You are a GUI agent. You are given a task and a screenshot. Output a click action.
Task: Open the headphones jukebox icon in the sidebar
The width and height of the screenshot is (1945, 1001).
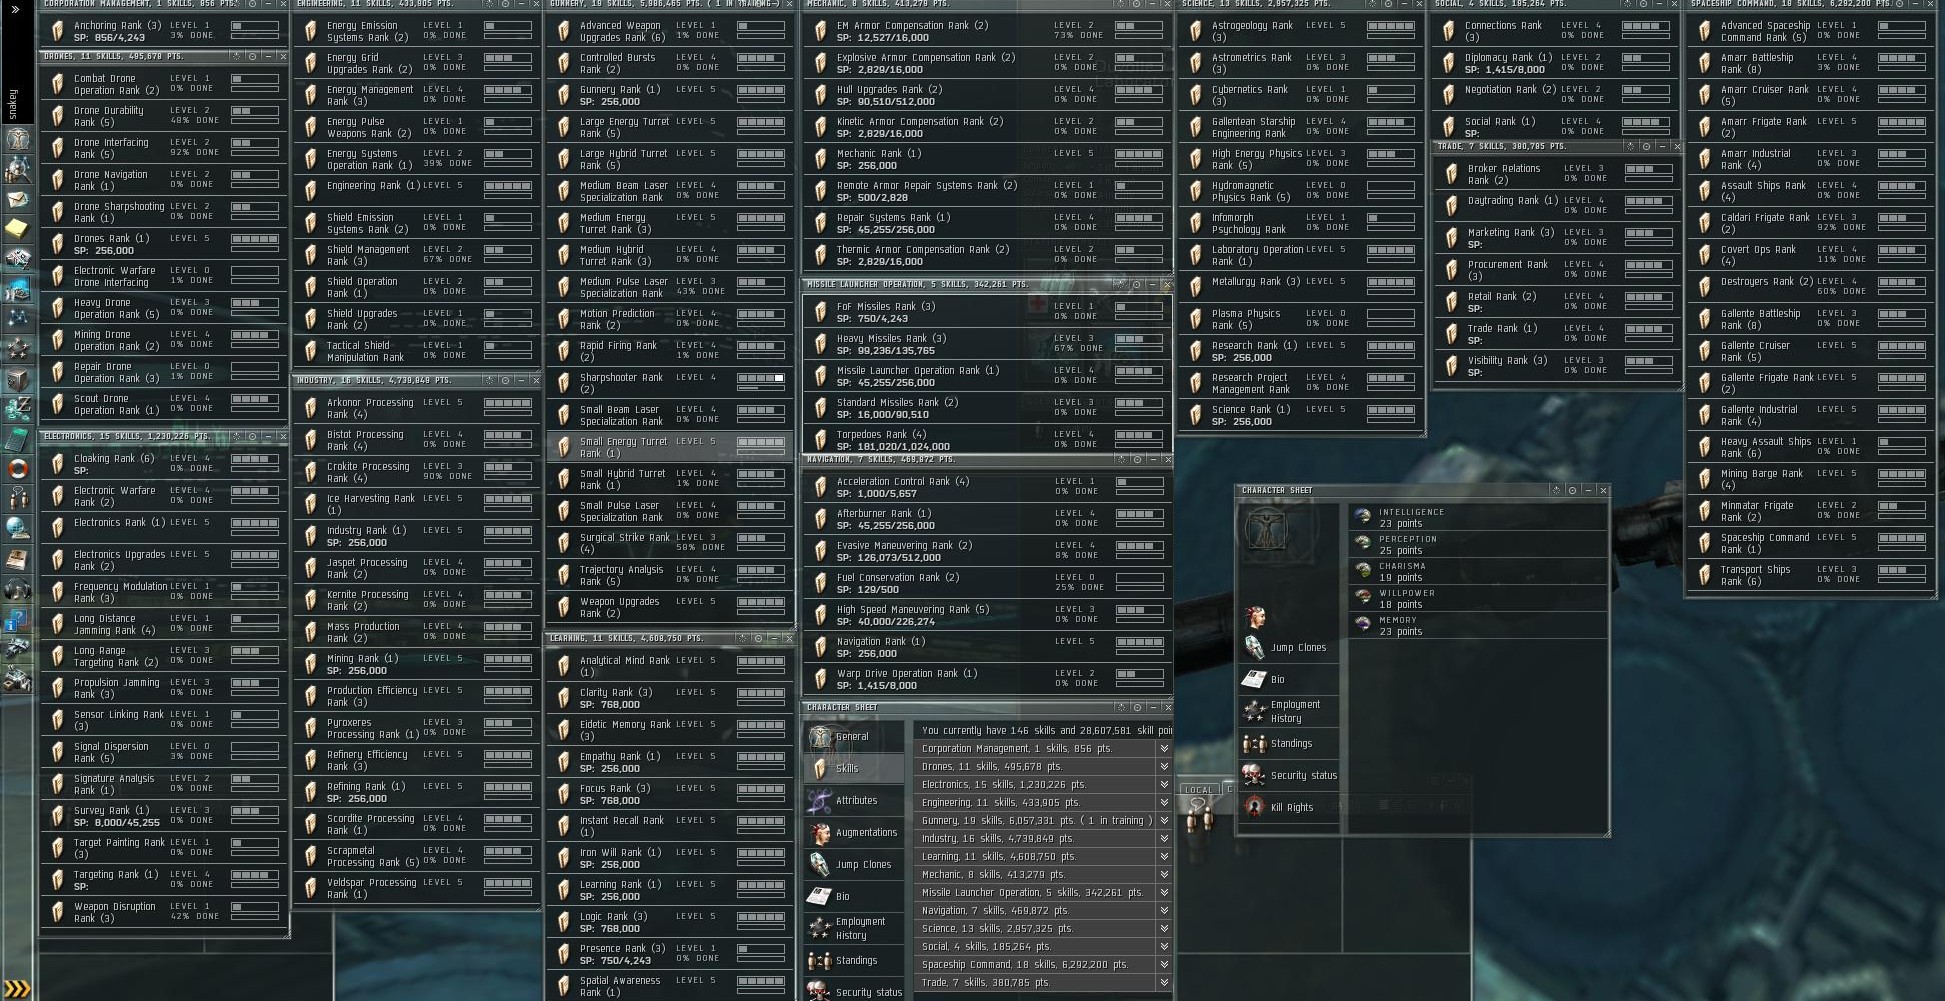coord(18,589)
